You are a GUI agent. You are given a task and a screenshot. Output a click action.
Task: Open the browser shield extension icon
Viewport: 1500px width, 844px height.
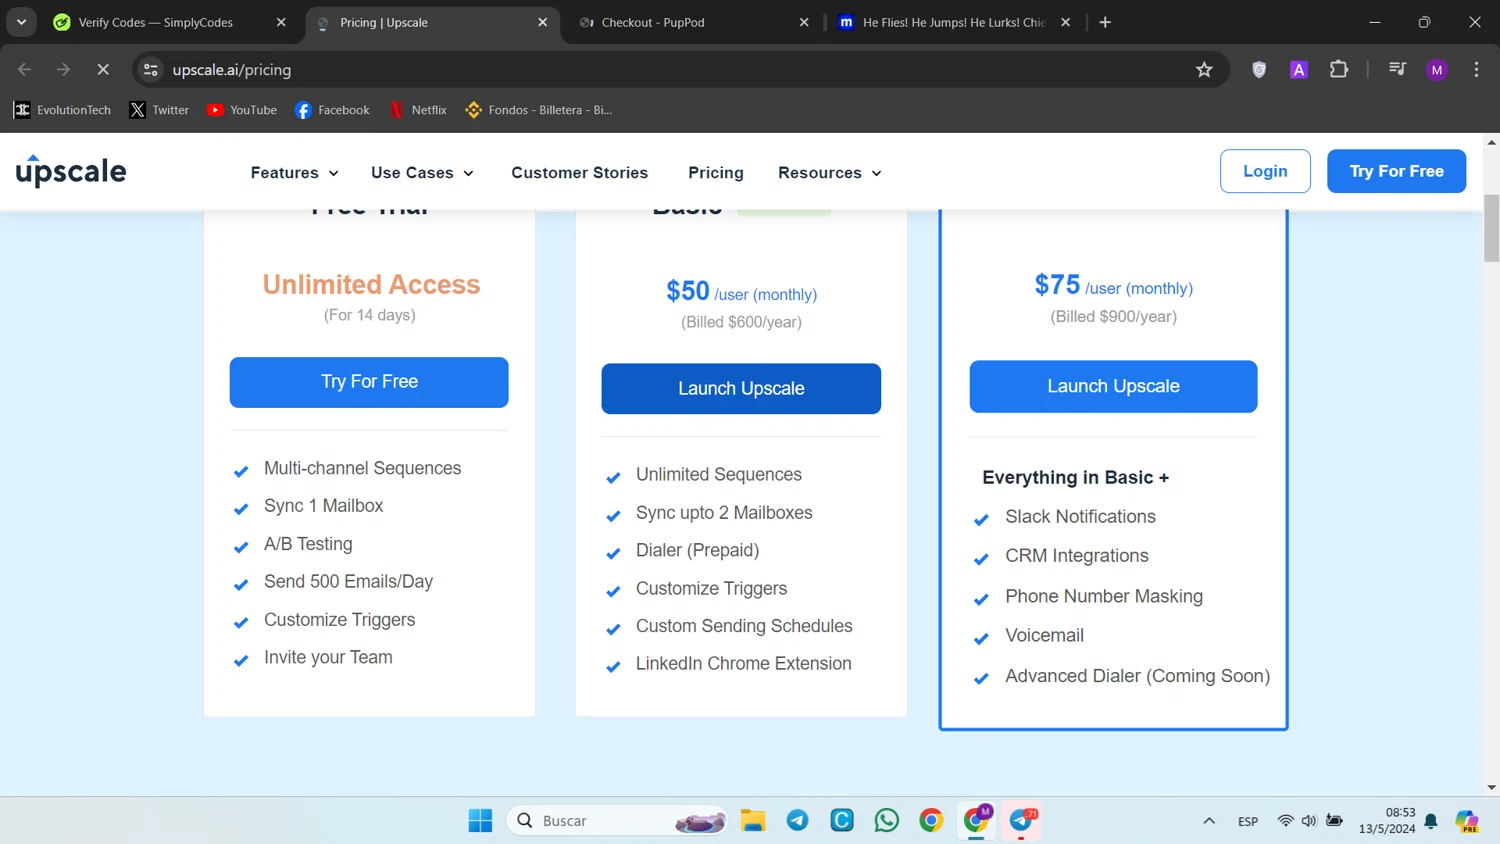coord(1259,70)
